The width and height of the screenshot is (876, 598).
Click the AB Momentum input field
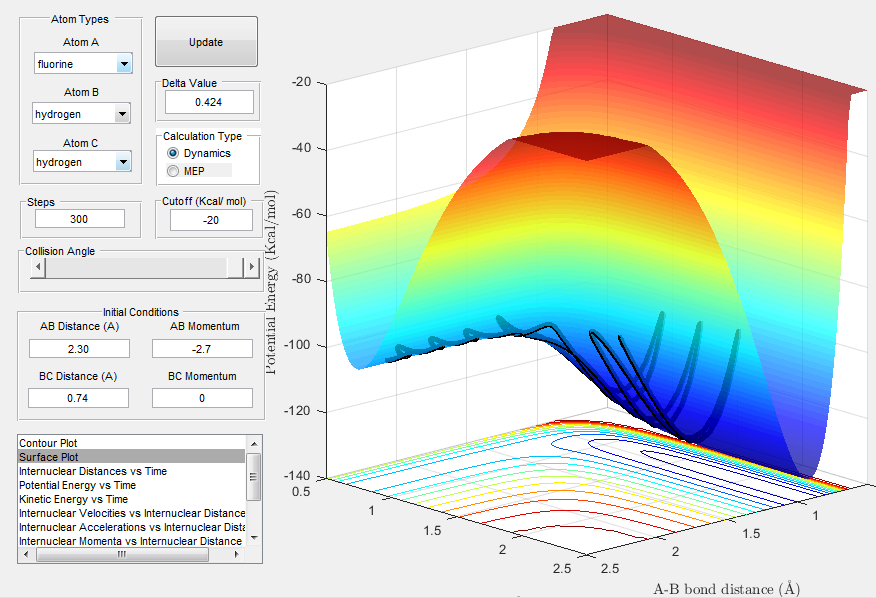pyautogui.click(x=202, y=348)
